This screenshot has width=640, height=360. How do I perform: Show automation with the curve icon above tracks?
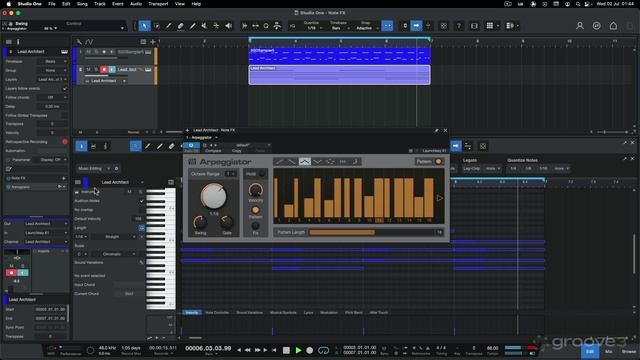pos(89,42)
